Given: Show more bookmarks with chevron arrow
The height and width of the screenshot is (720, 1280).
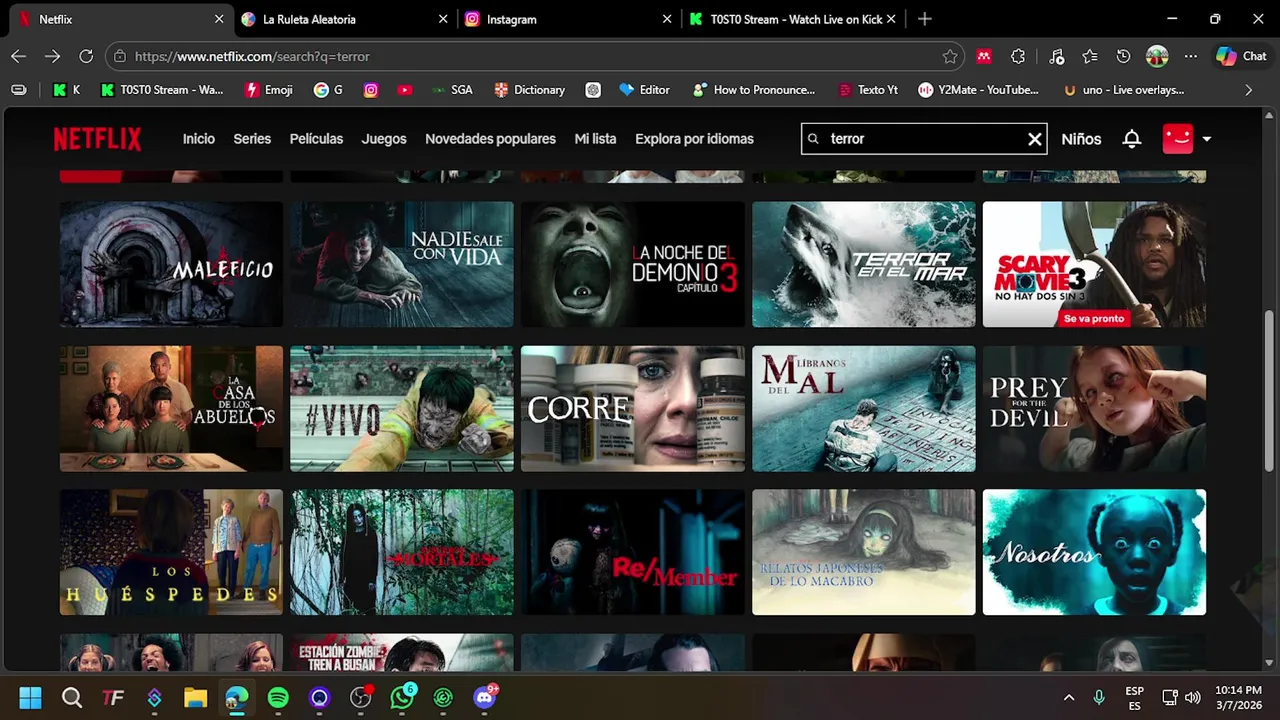Looking at the screenshot, I should (1248, 90).
